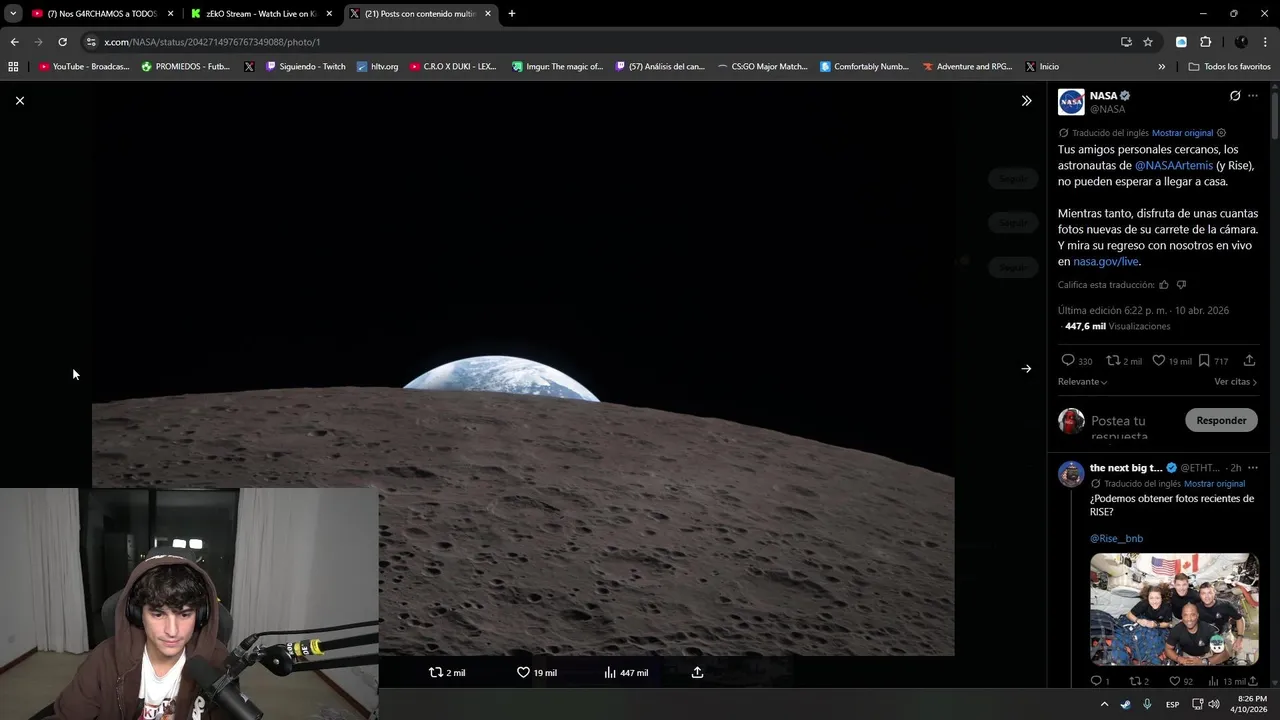The image size is (1280, 720).
Task: Switch the ESP input language
Action: (1172, 704)
